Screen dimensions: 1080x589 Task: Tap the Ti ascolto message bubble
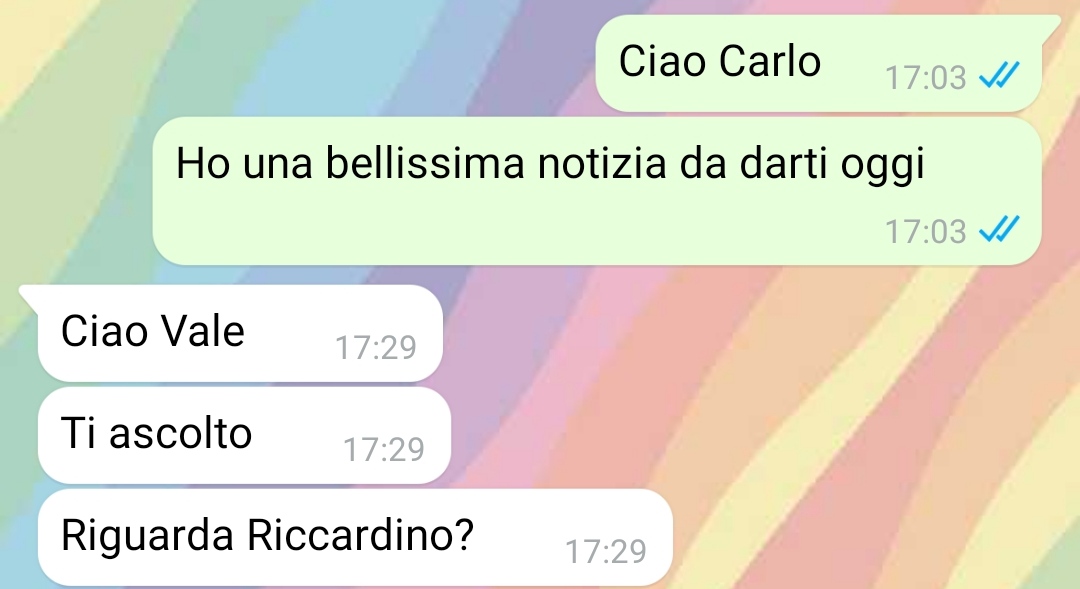[x=245, y=435]
